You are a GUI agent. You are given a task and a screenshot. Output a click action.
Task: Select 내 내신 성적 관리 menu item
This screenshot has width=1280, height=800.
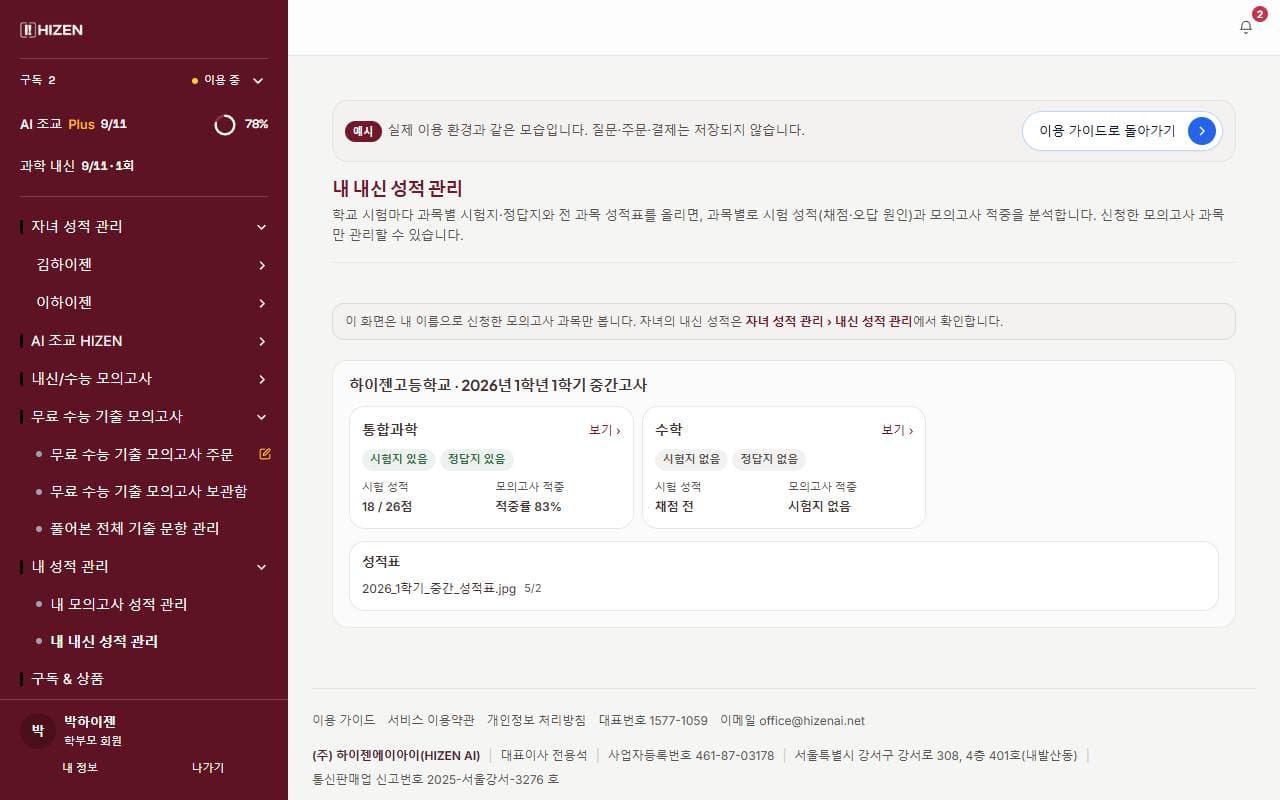[x=104, y=641]
